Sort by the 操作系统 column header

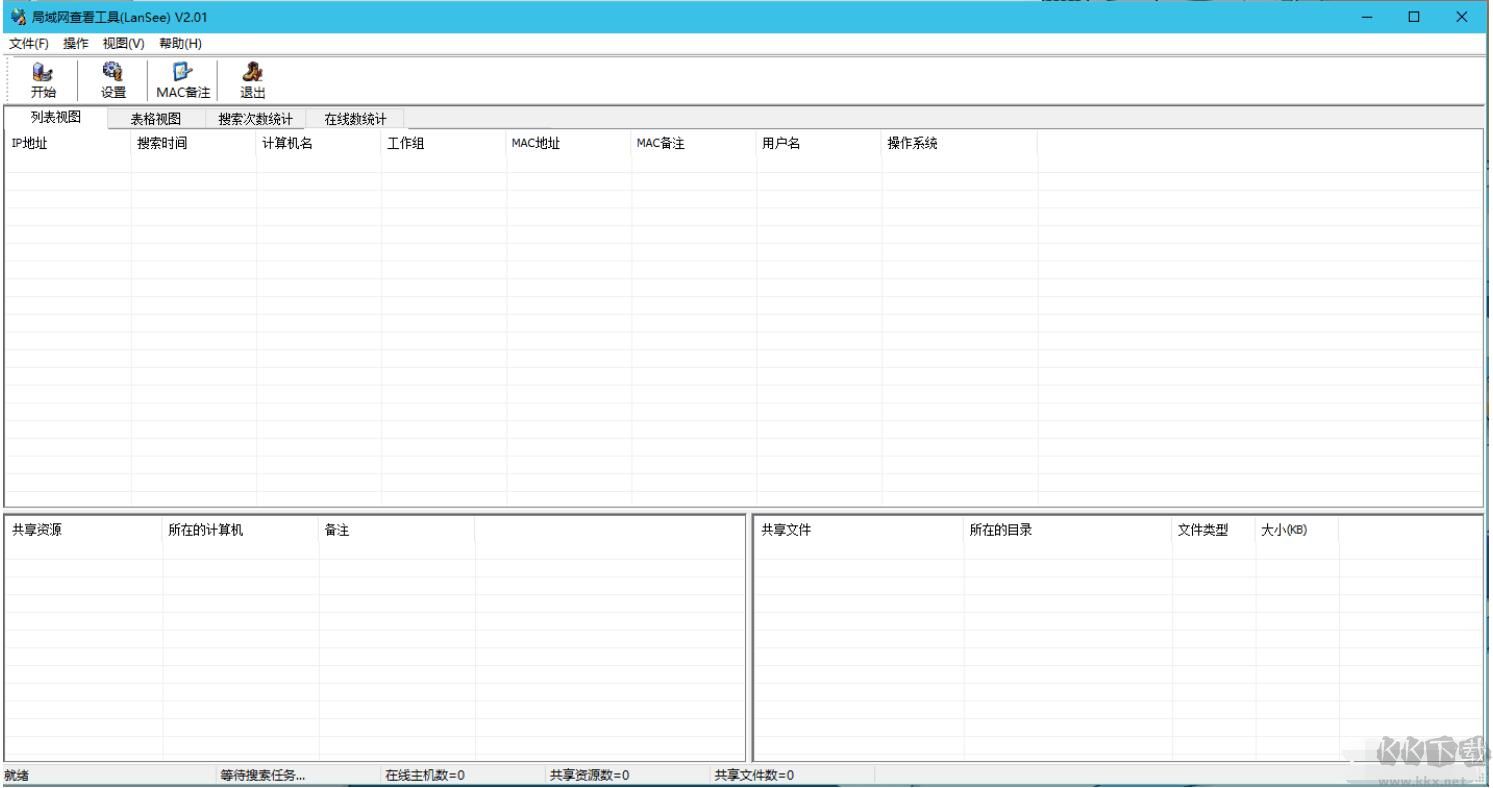pos(960,143)
